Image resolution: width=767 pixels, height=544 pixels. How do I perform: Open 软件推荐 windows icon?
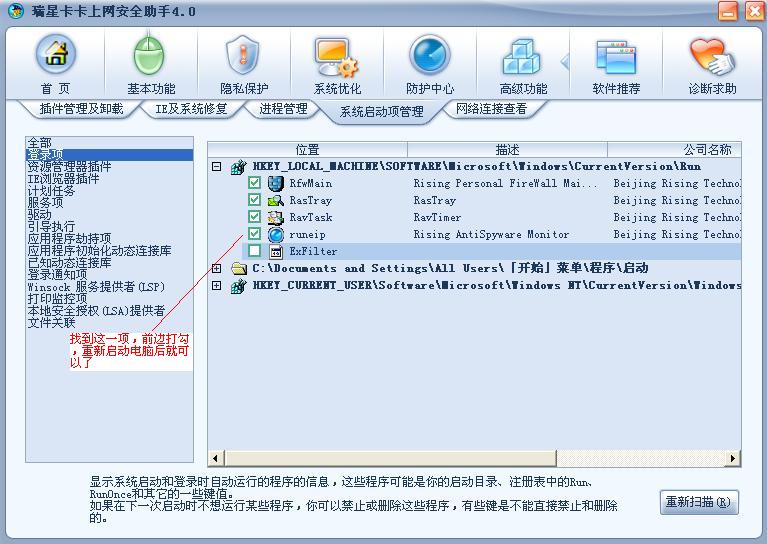[616, 57]
